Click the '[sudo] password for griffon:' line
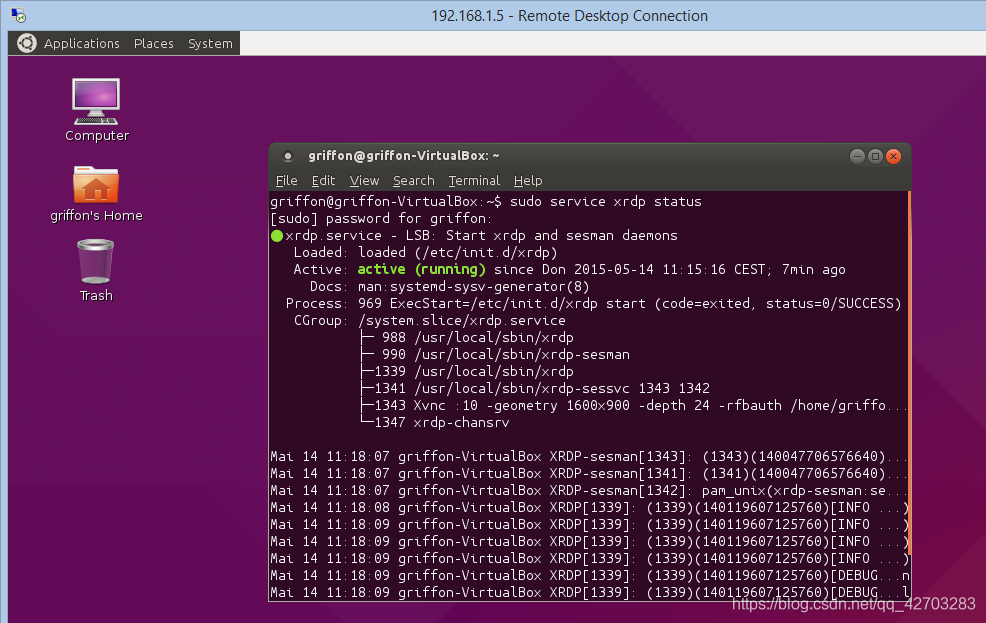 [x=381, y=218]
